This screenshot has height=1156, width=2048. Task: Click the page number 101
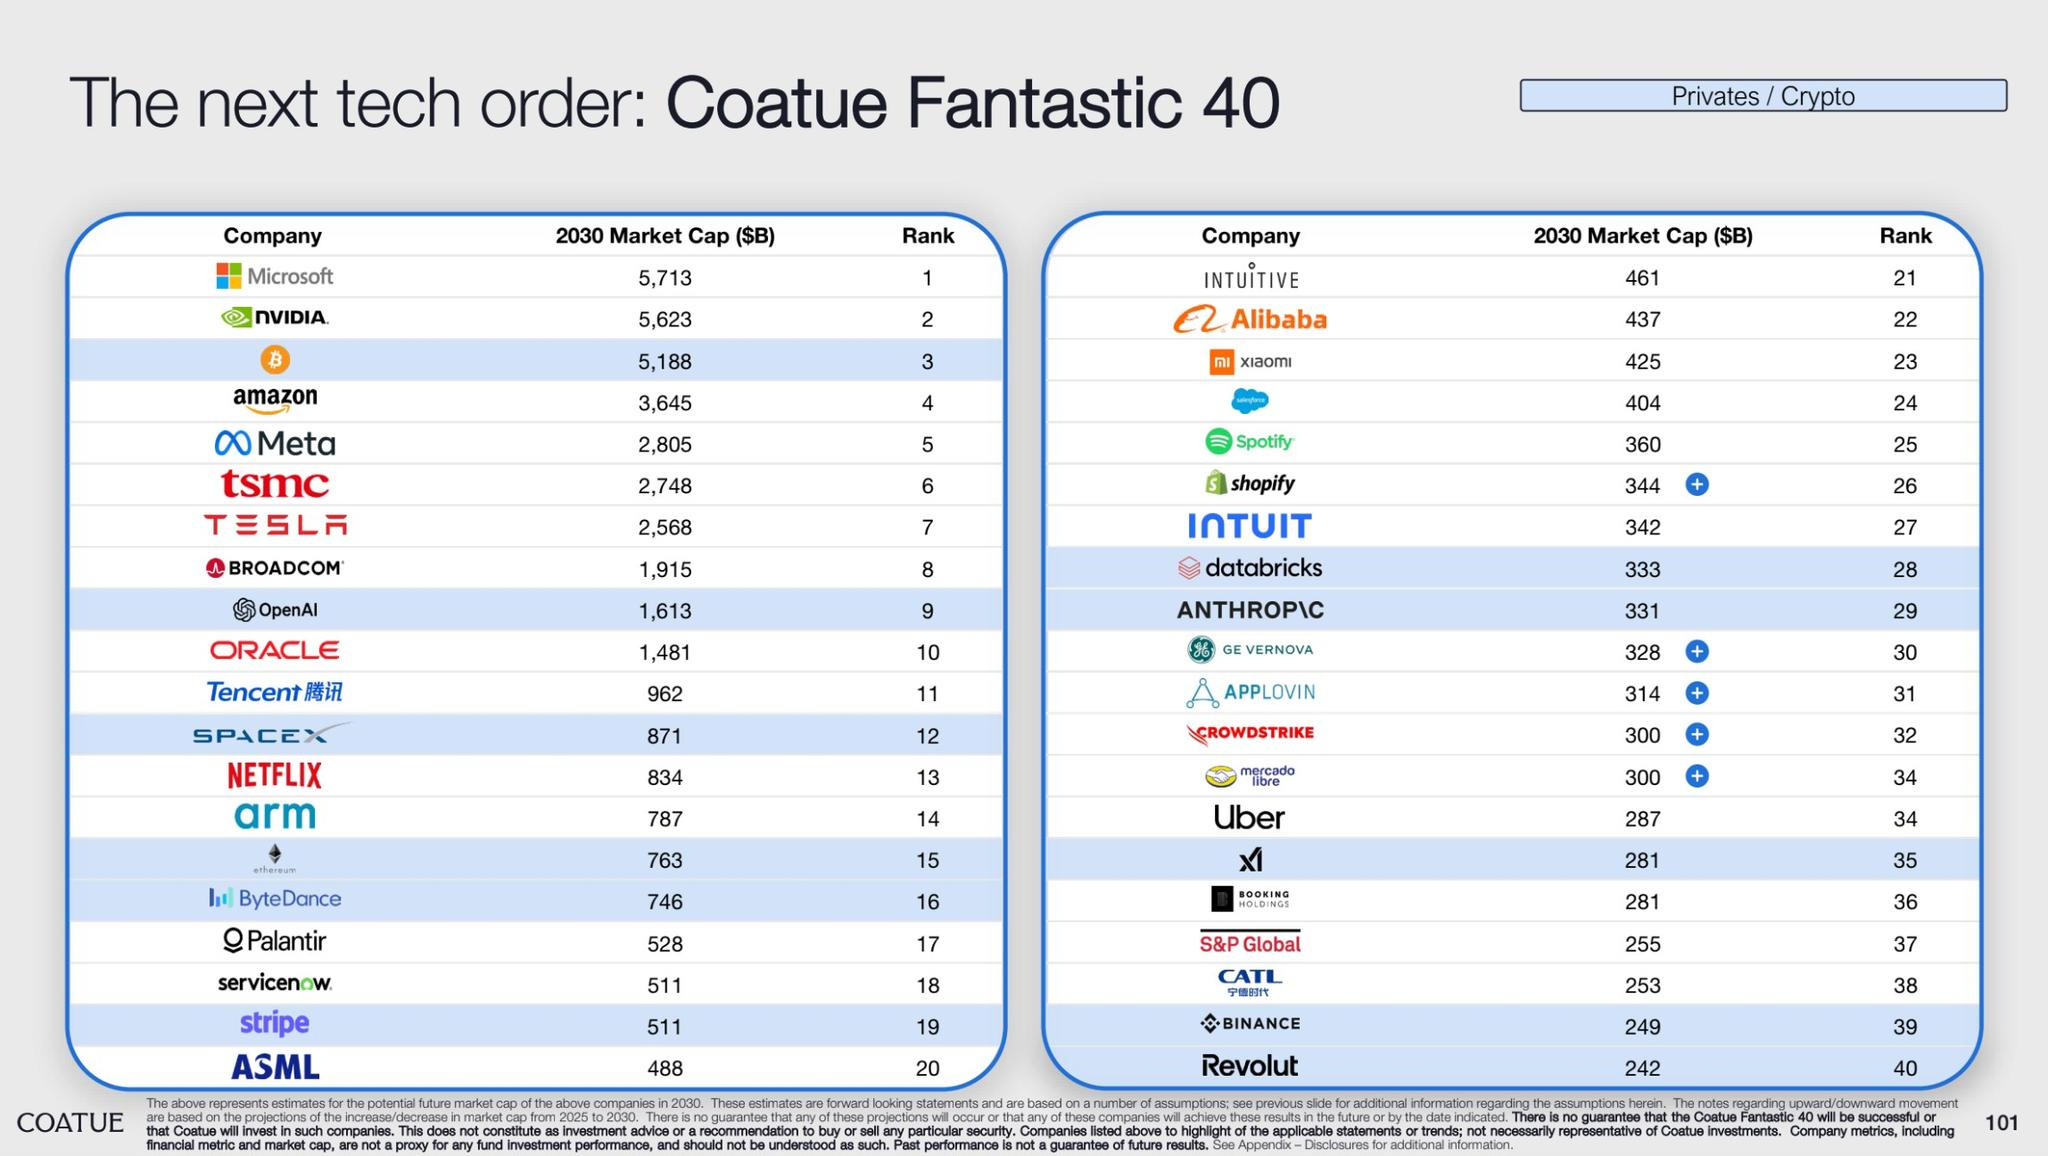point(2001,1123)
